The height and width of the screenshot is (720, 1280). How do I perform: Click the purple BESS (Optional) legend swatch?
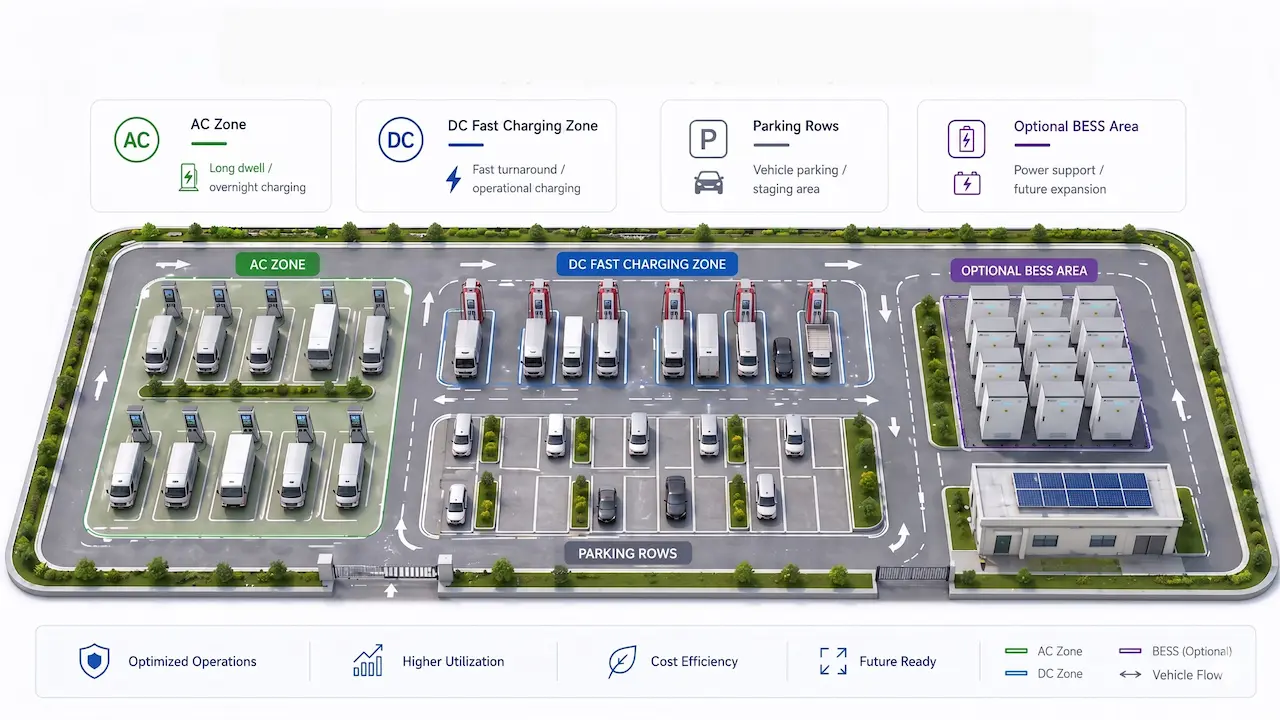1130,651
